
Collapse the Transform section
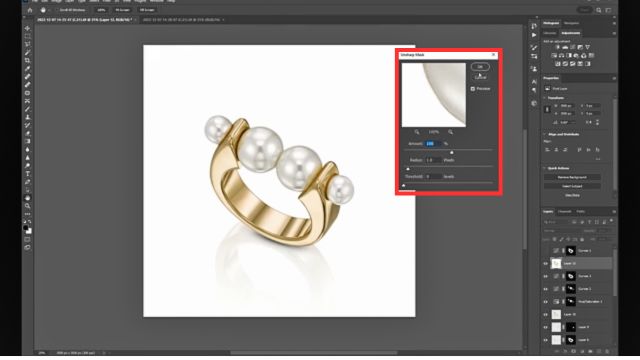pos(545,98)
